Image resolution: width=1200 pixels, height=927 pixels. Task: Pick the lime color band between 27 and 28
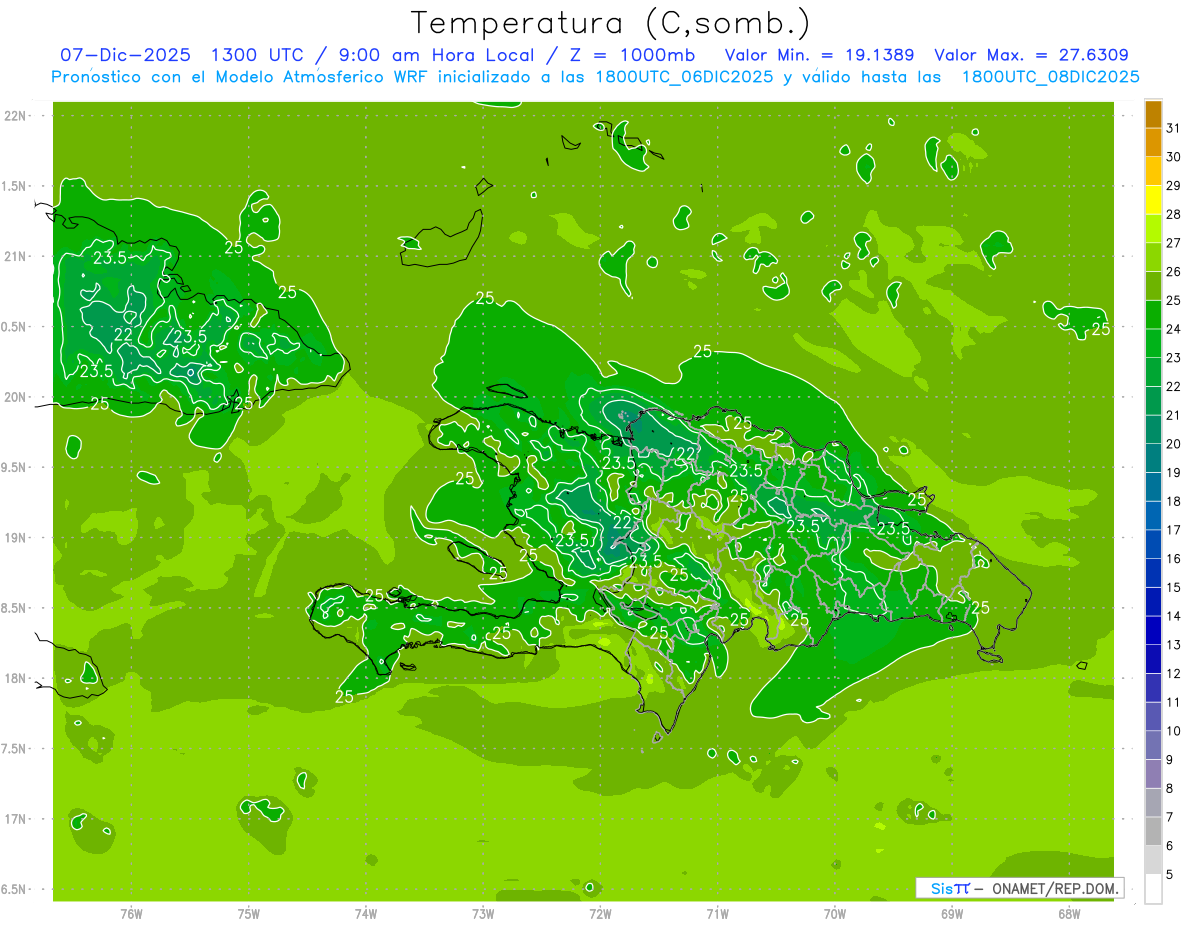pyautogui.click(x=1153, y=229)
